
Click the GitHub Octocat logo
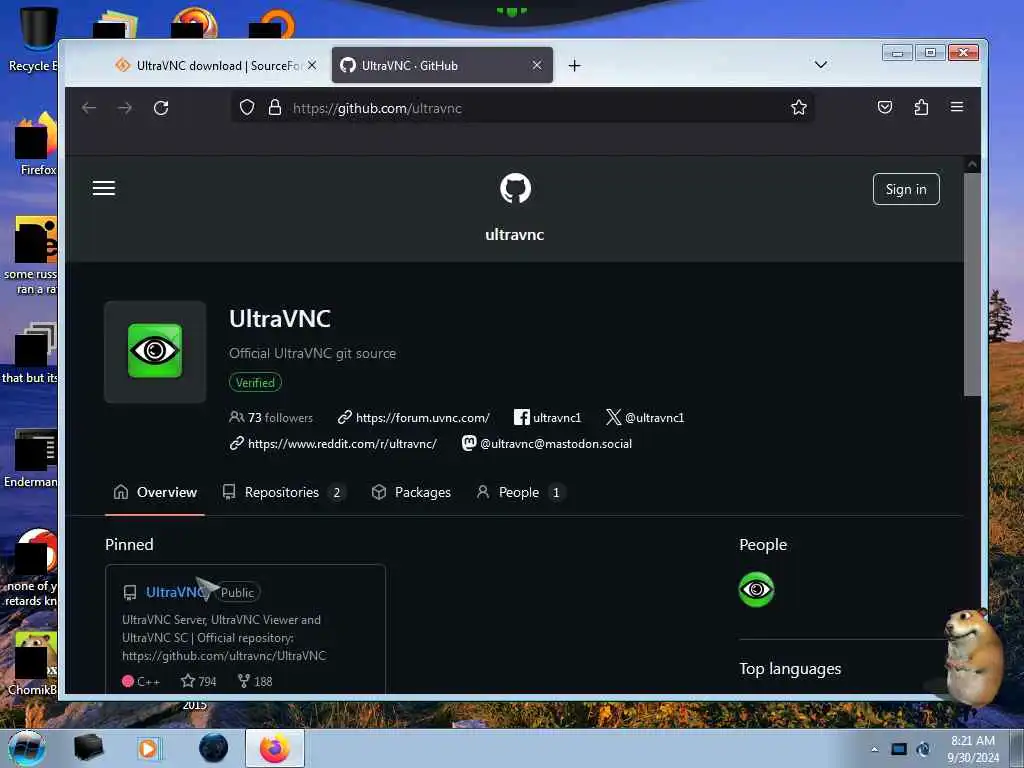(x=515, y=188)
